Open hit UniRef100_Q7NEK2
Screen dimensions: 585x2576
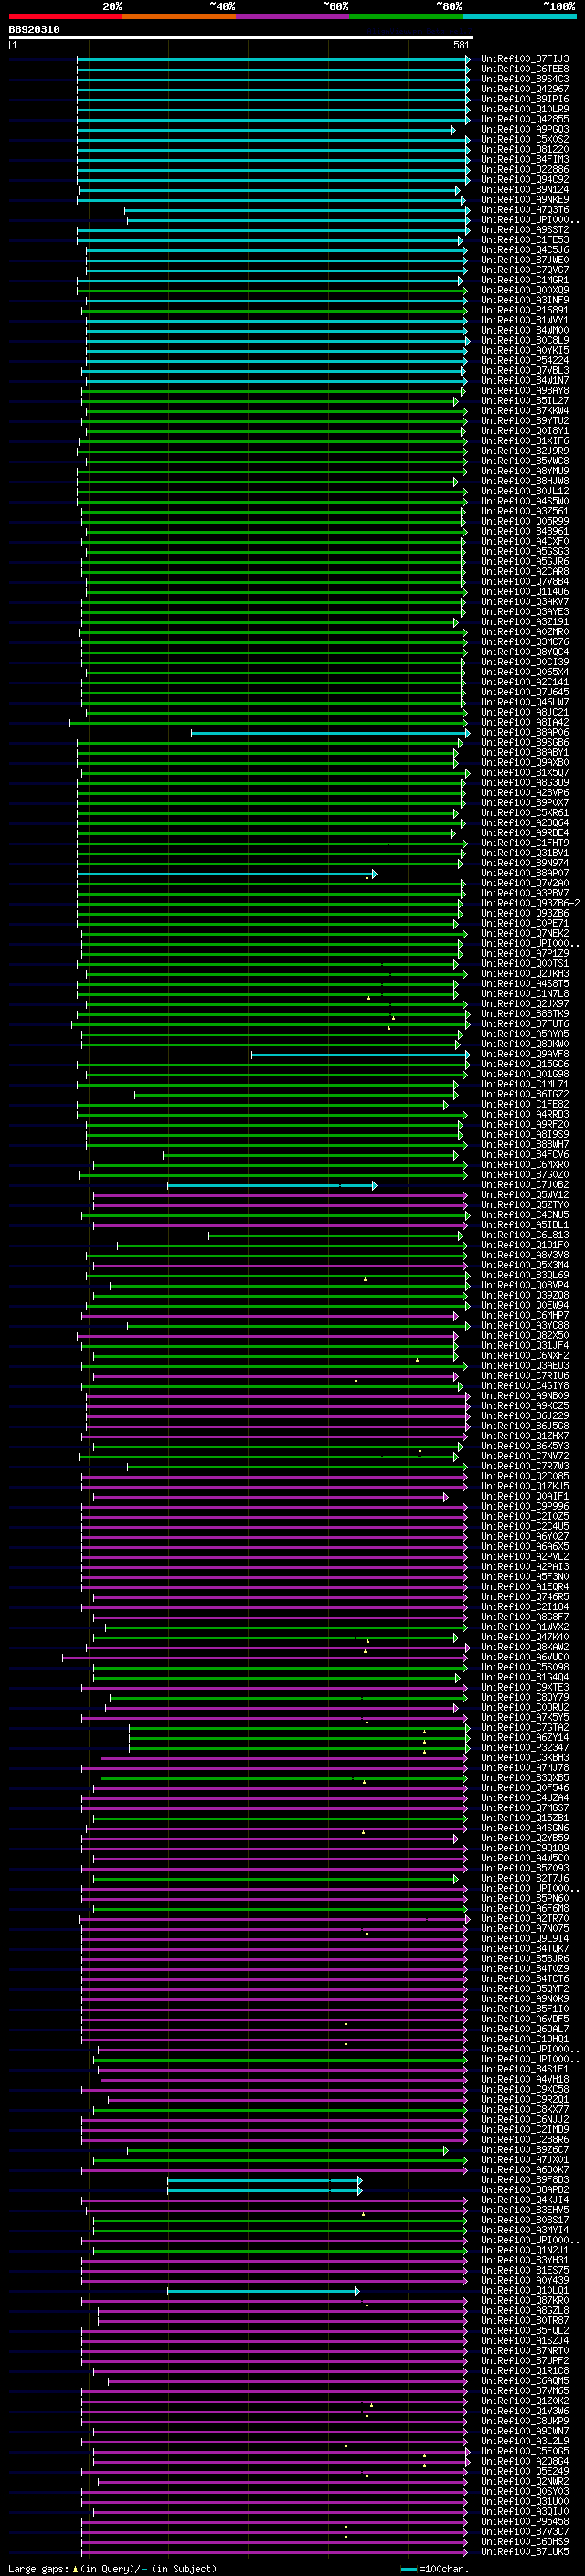tap(525, 933)
